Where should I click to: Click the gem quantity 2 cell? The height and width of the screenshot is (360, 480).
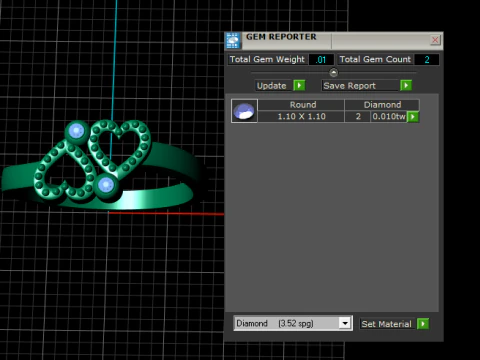pos(358,116)
